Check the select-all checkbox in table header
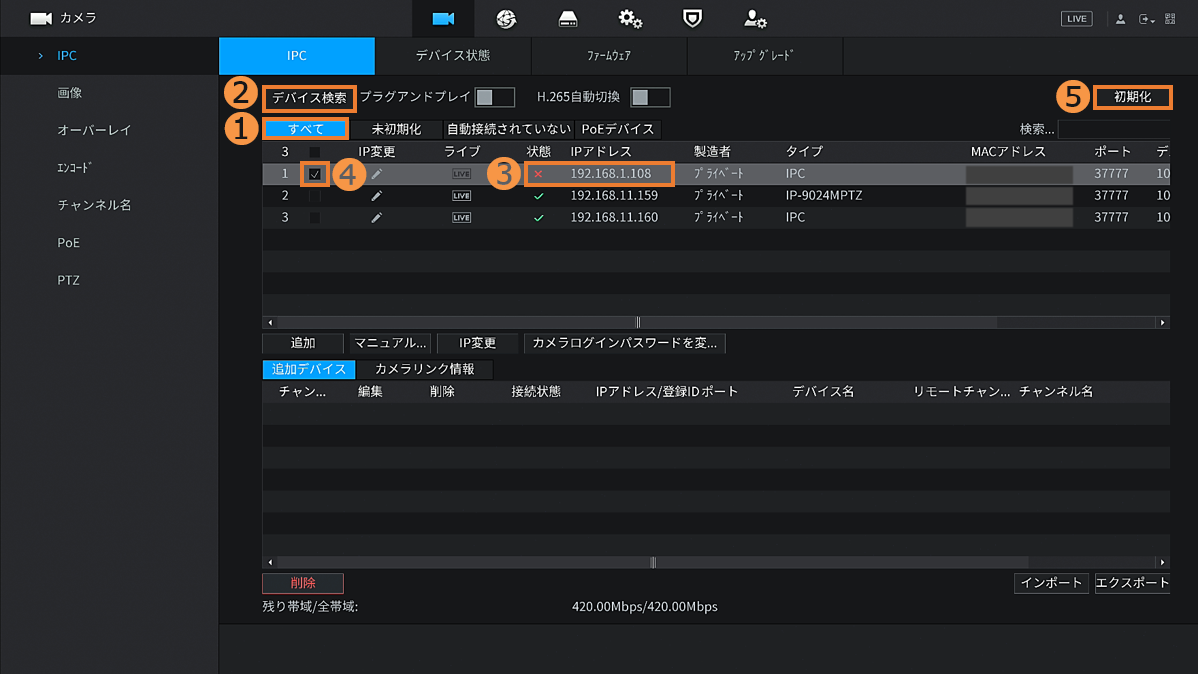1198x674 pixels. [315, 152]
